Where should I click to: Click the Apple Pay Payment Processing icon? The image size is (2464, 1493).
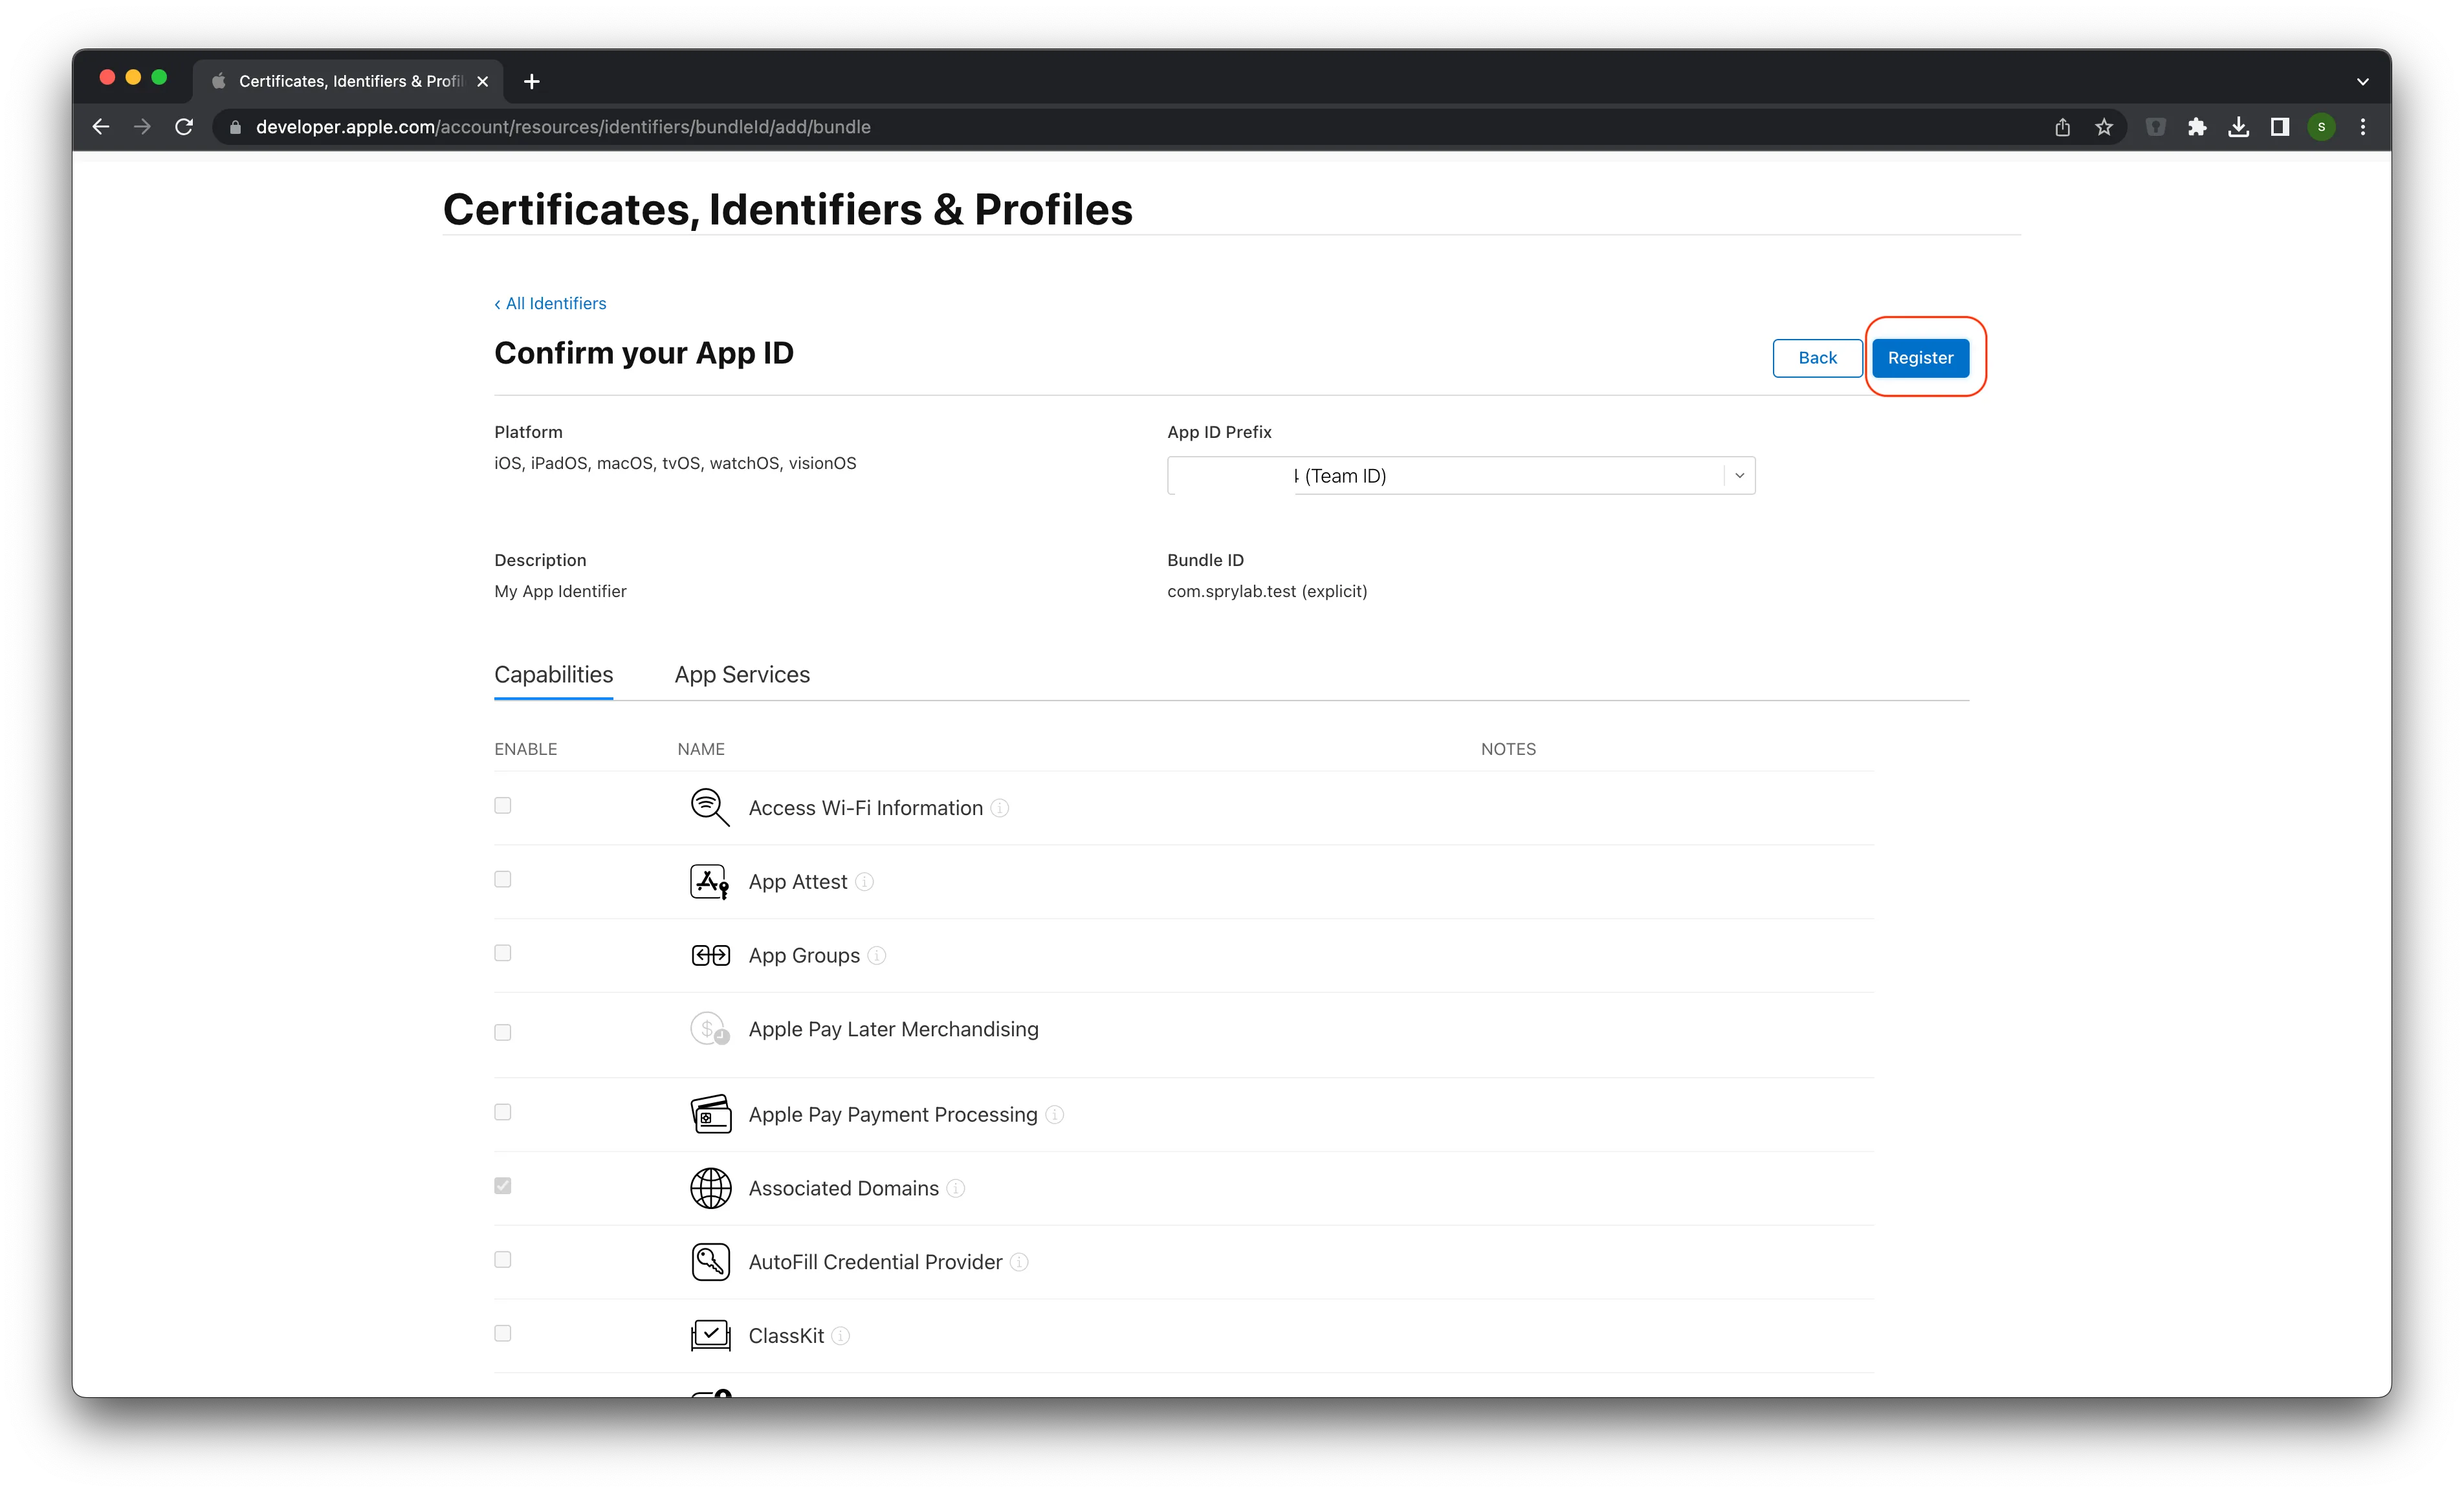pos(710,1114)
